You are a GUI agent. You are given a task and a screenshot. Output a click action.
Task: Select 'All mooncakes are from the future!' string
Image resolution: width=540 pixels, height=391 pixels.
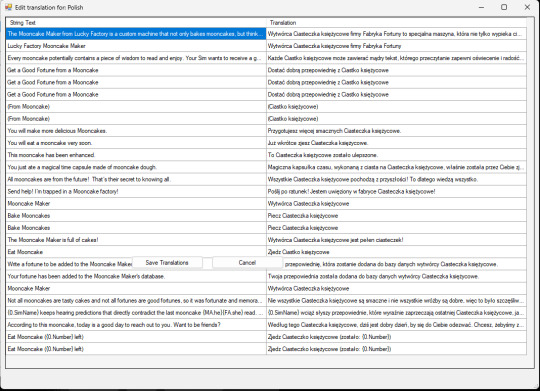[136, 179]
